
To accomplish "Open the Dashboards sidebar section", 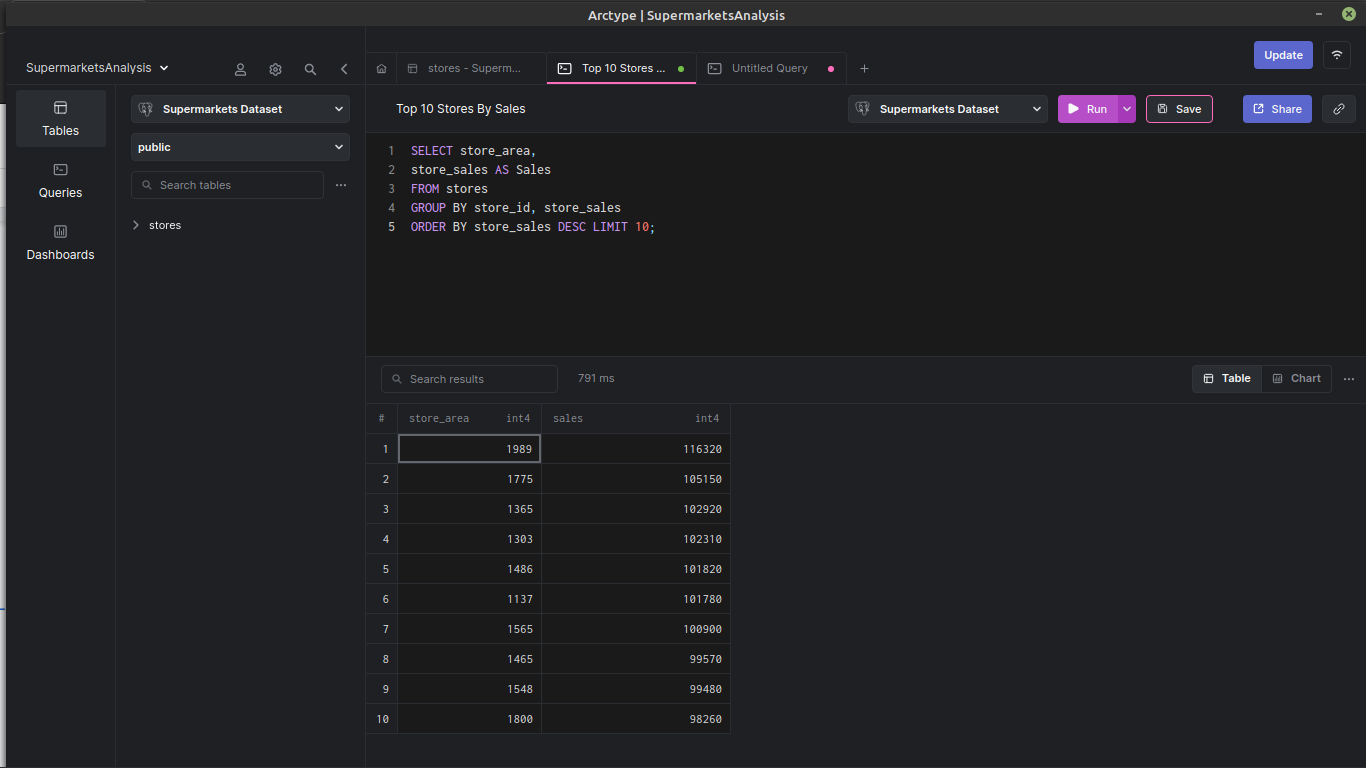I will [60, 243].
